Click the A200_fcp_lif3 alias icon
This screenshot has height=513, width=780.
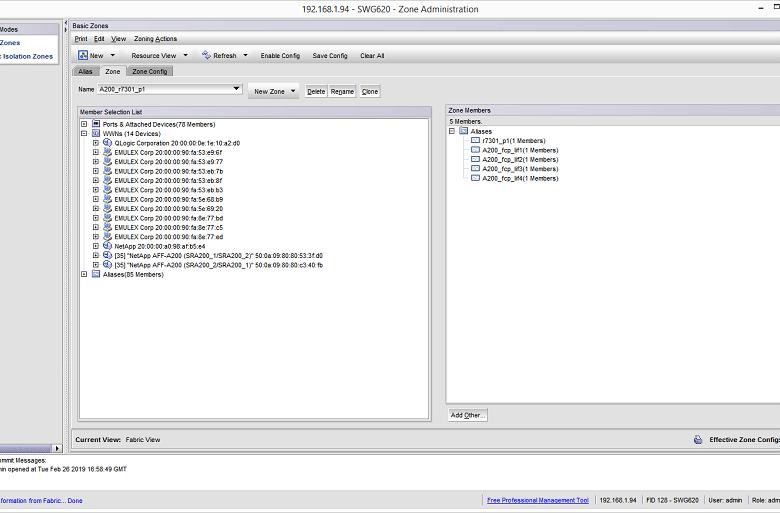[x=476, y=169]
